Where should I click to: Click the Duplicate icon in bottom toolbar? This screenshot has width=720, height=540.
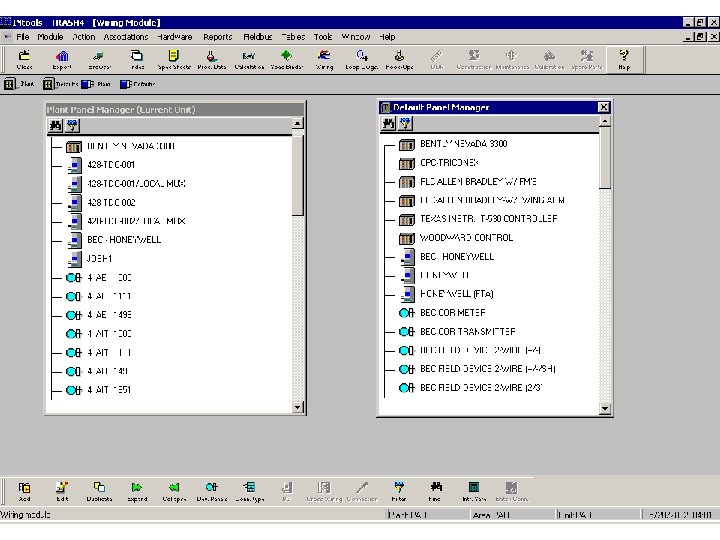point(99,490)
